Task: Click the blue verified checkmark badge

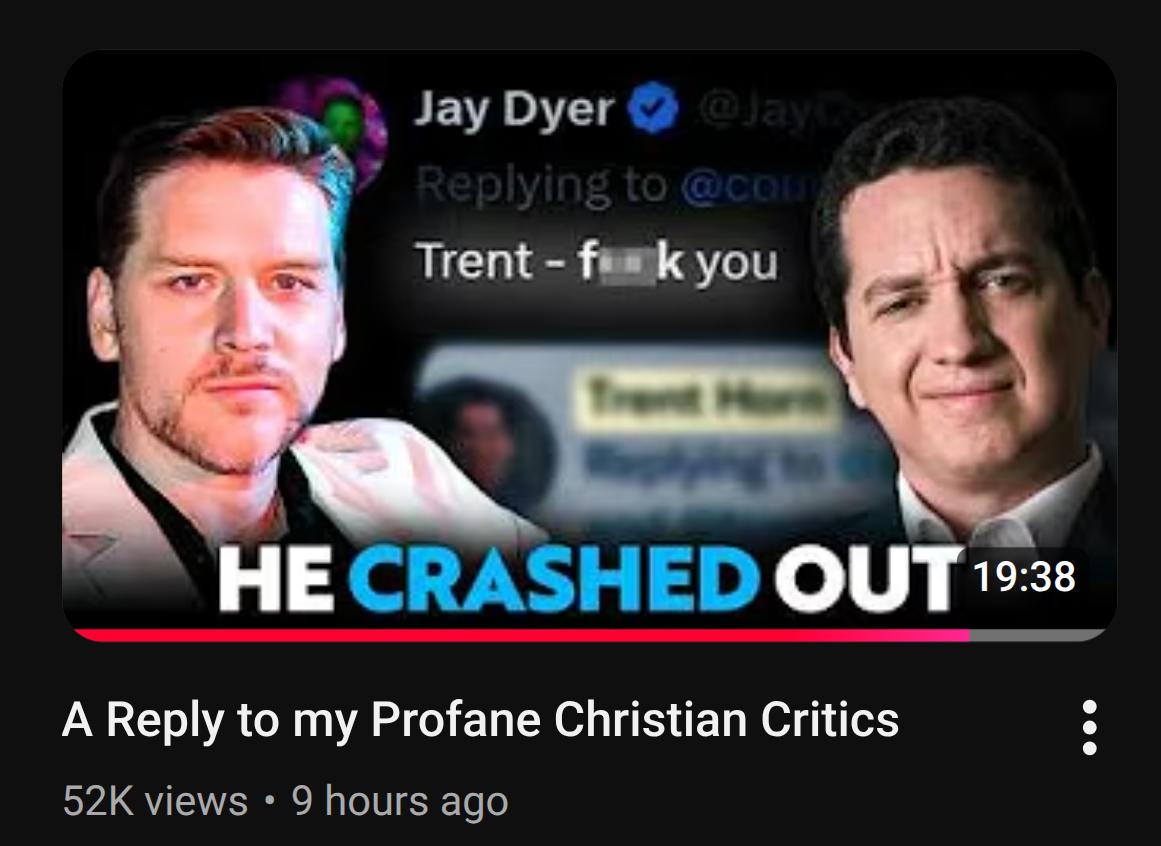Action: [653, 108]
